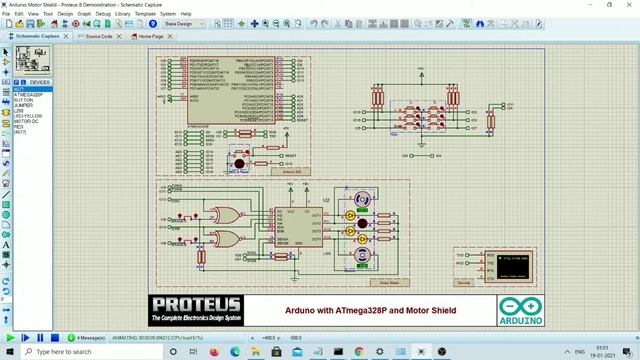This screenshot has height=360, width=640.
Task: Click the rotate anticlockwise icon
Action: [x=6, y=291]
